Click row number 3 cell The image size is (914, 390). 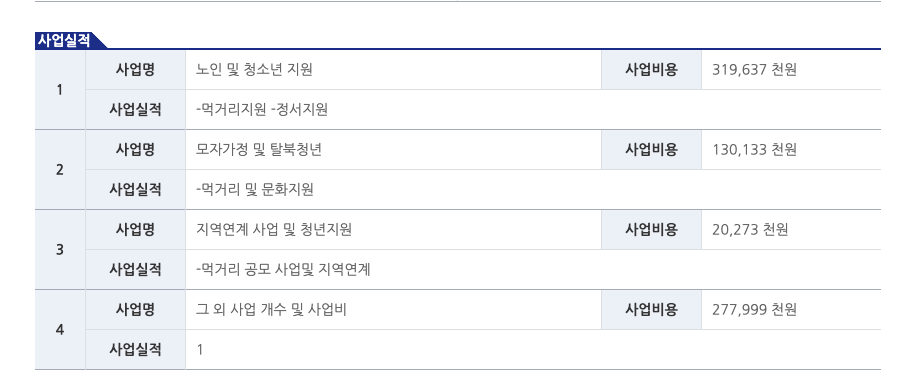pyautogui.click(x=60, y=250)
